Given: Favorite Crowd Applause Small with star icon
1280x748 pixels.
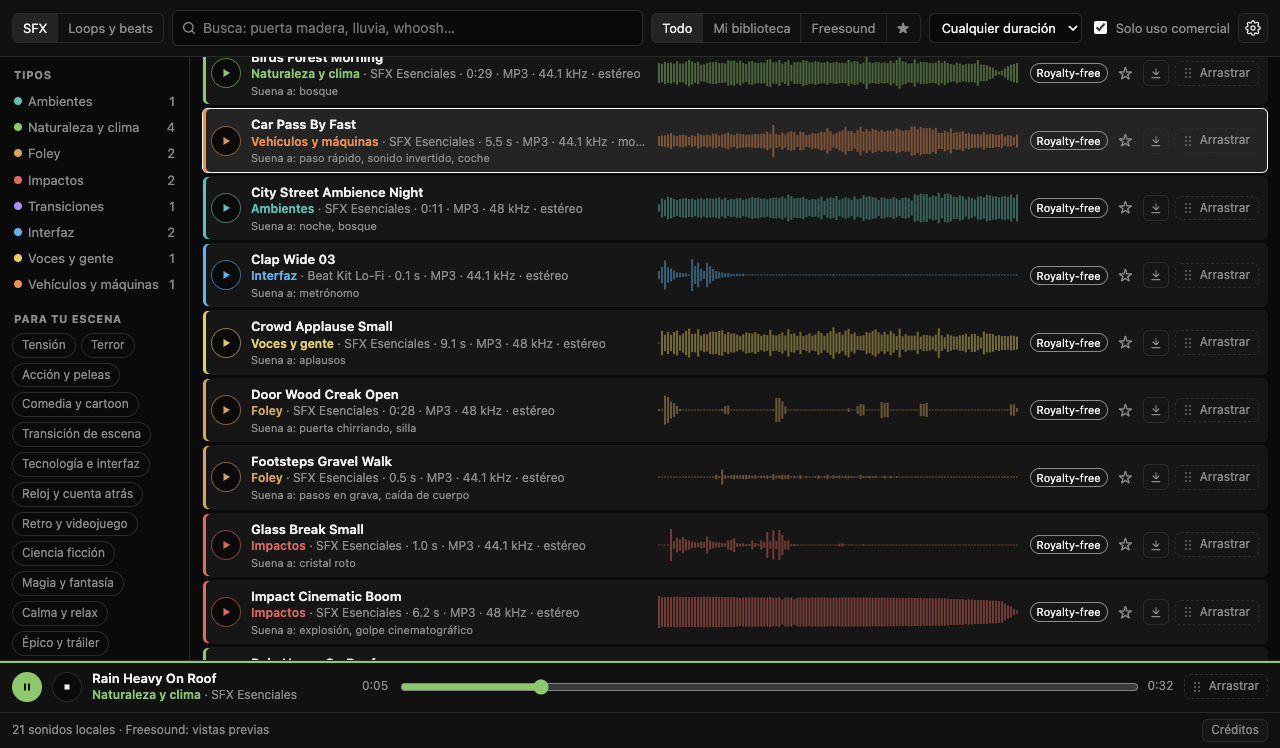Looking at the screenshot, I should click(1125, 343).
